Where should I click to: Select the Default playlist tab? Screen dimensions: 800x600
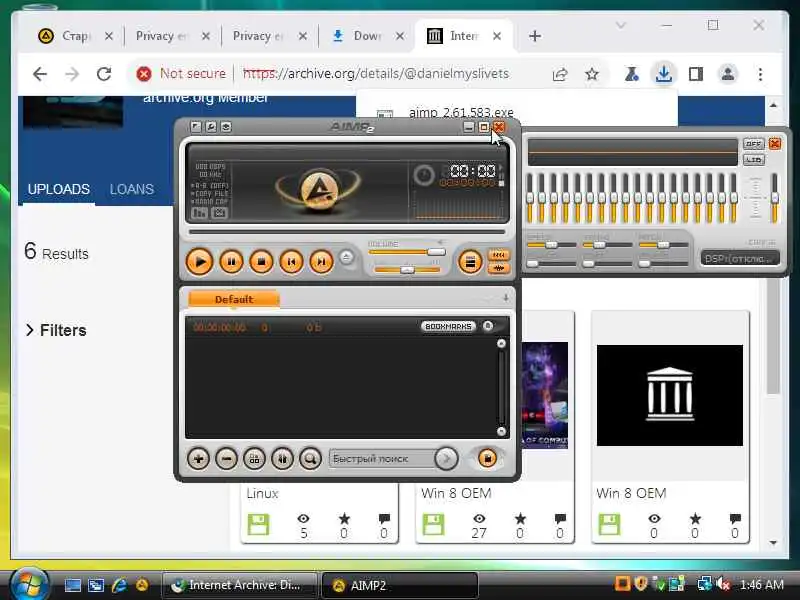234,299
